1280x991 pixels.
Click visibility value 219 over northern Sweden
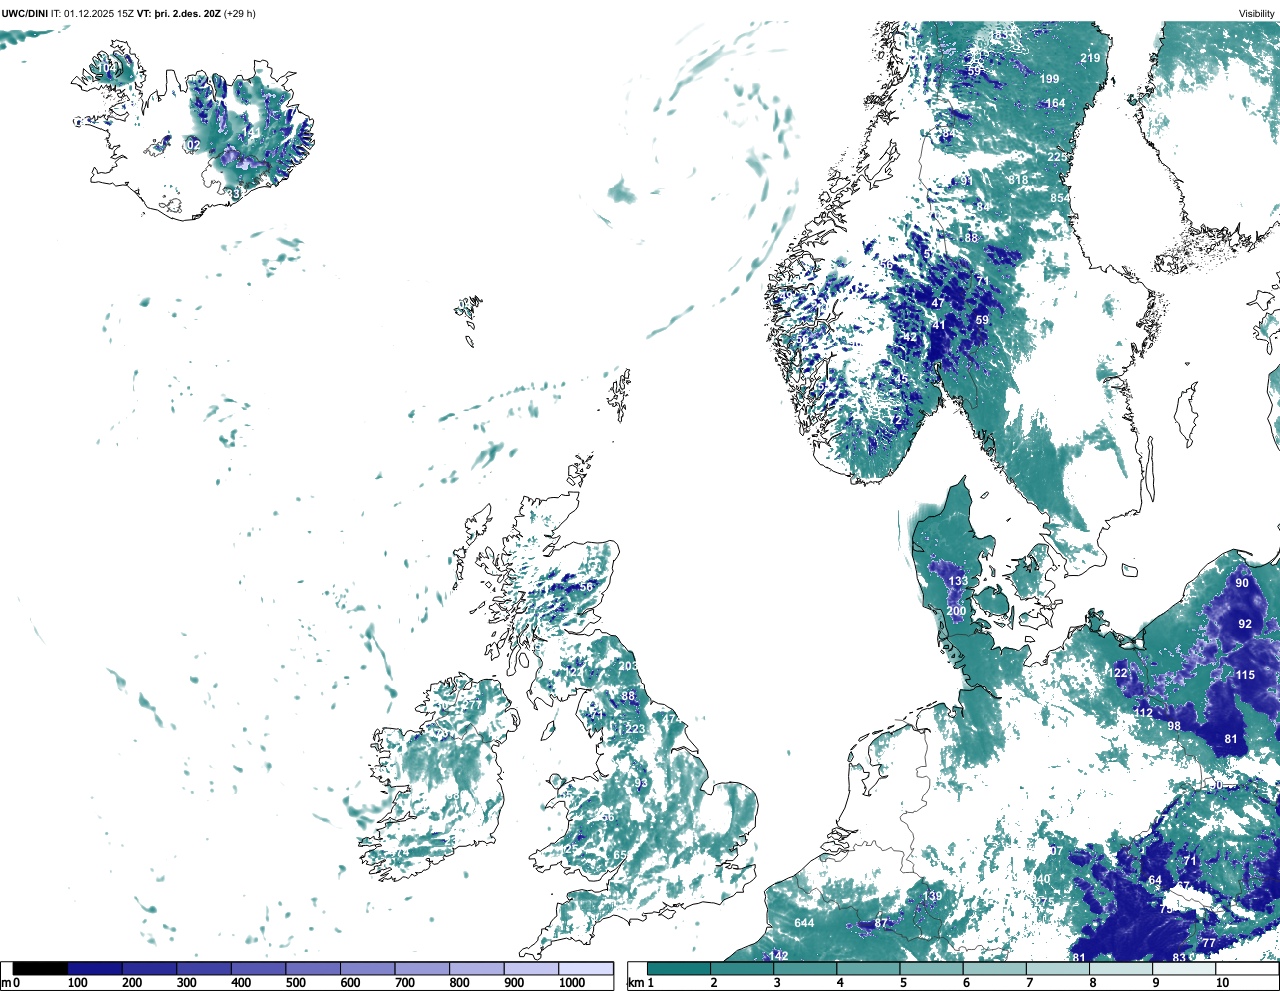(1090, 58)
